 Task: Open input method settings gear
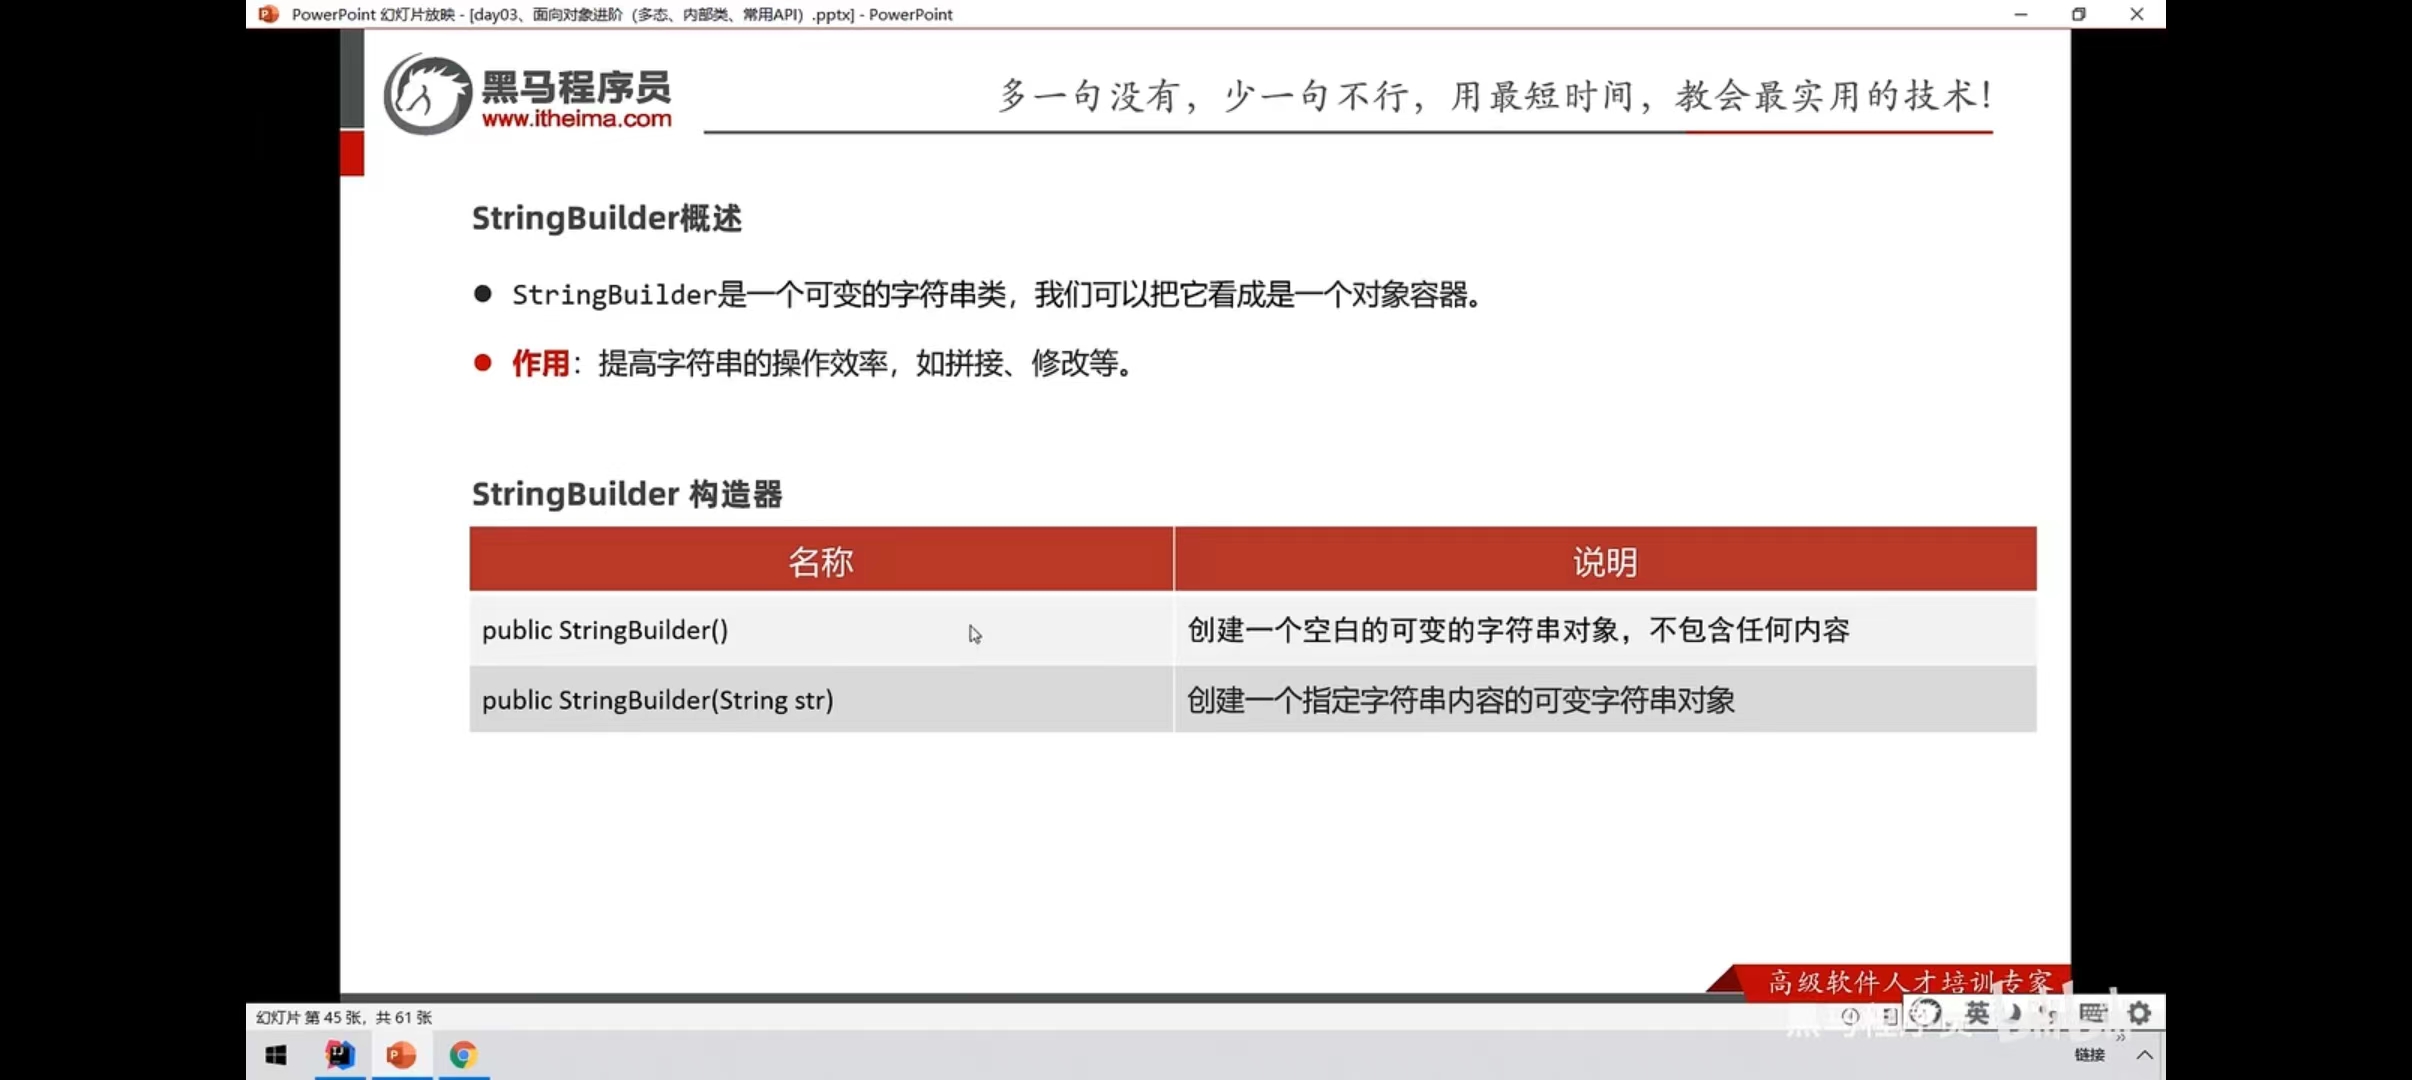[x=2139, y=1013]
